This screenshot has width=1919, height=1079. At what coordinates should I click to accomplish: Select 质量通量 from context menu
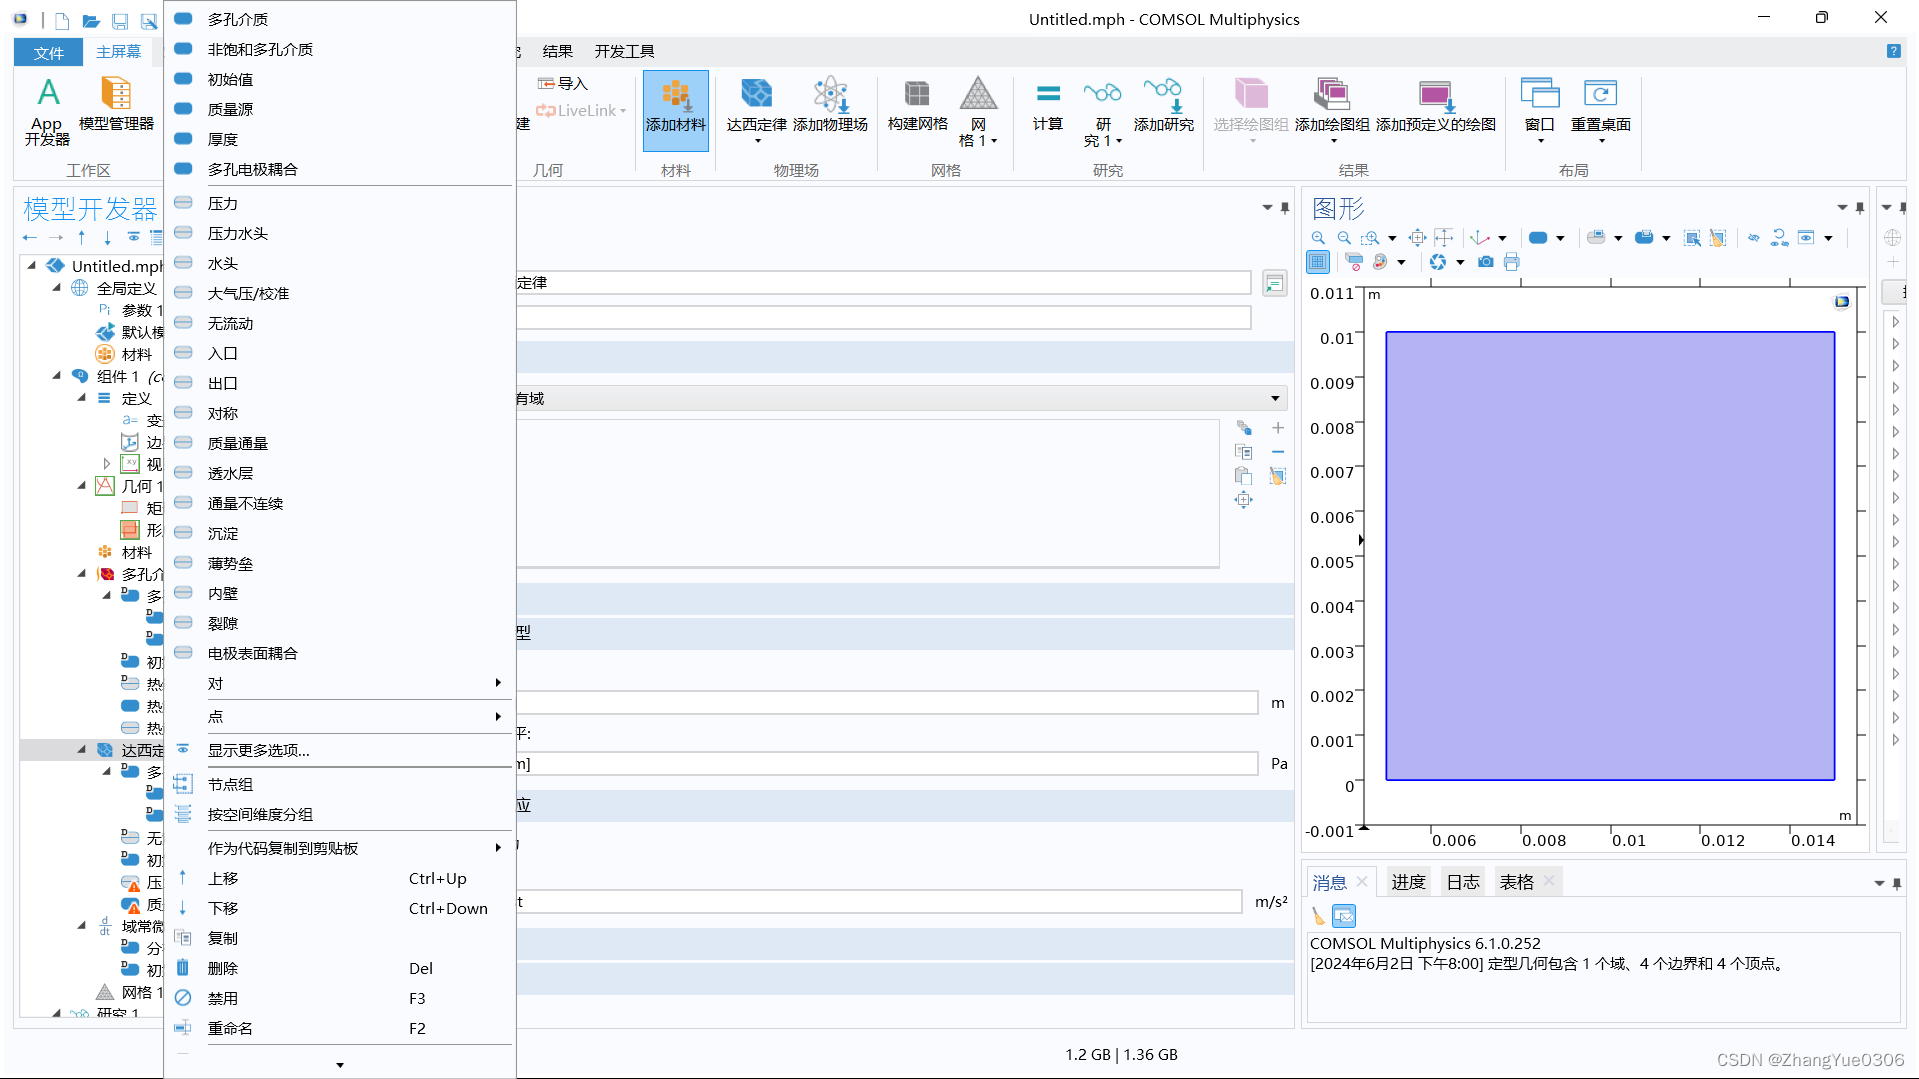pos(340,443)
